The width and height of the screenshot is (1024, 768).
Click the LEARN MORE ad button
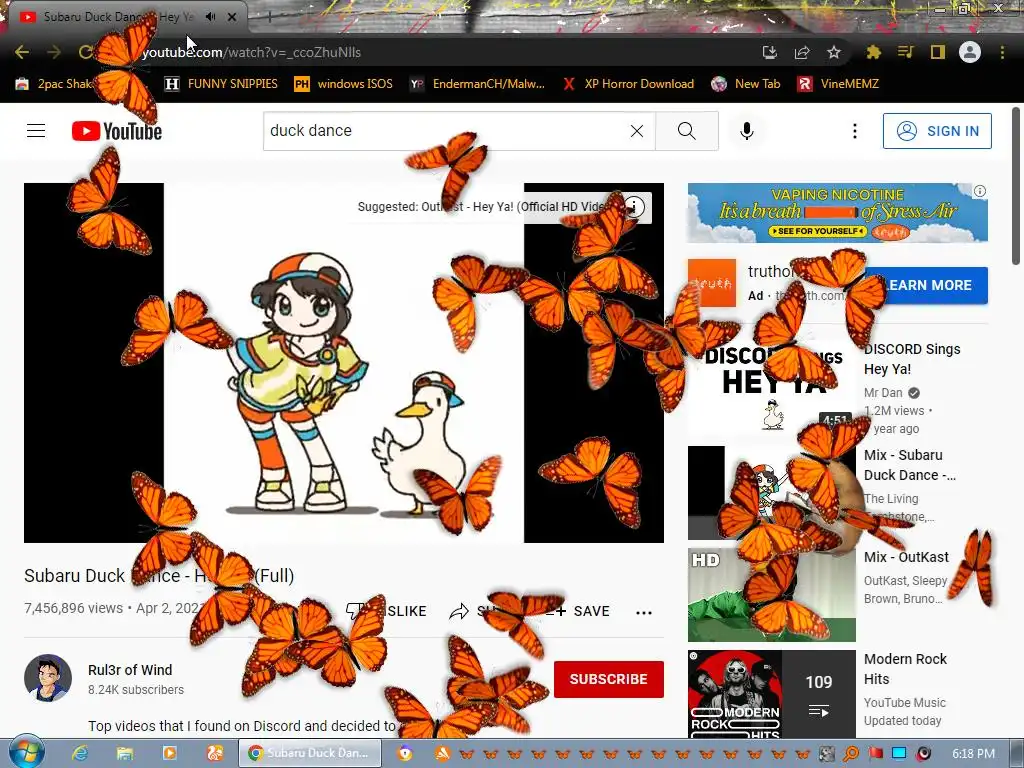926,285
